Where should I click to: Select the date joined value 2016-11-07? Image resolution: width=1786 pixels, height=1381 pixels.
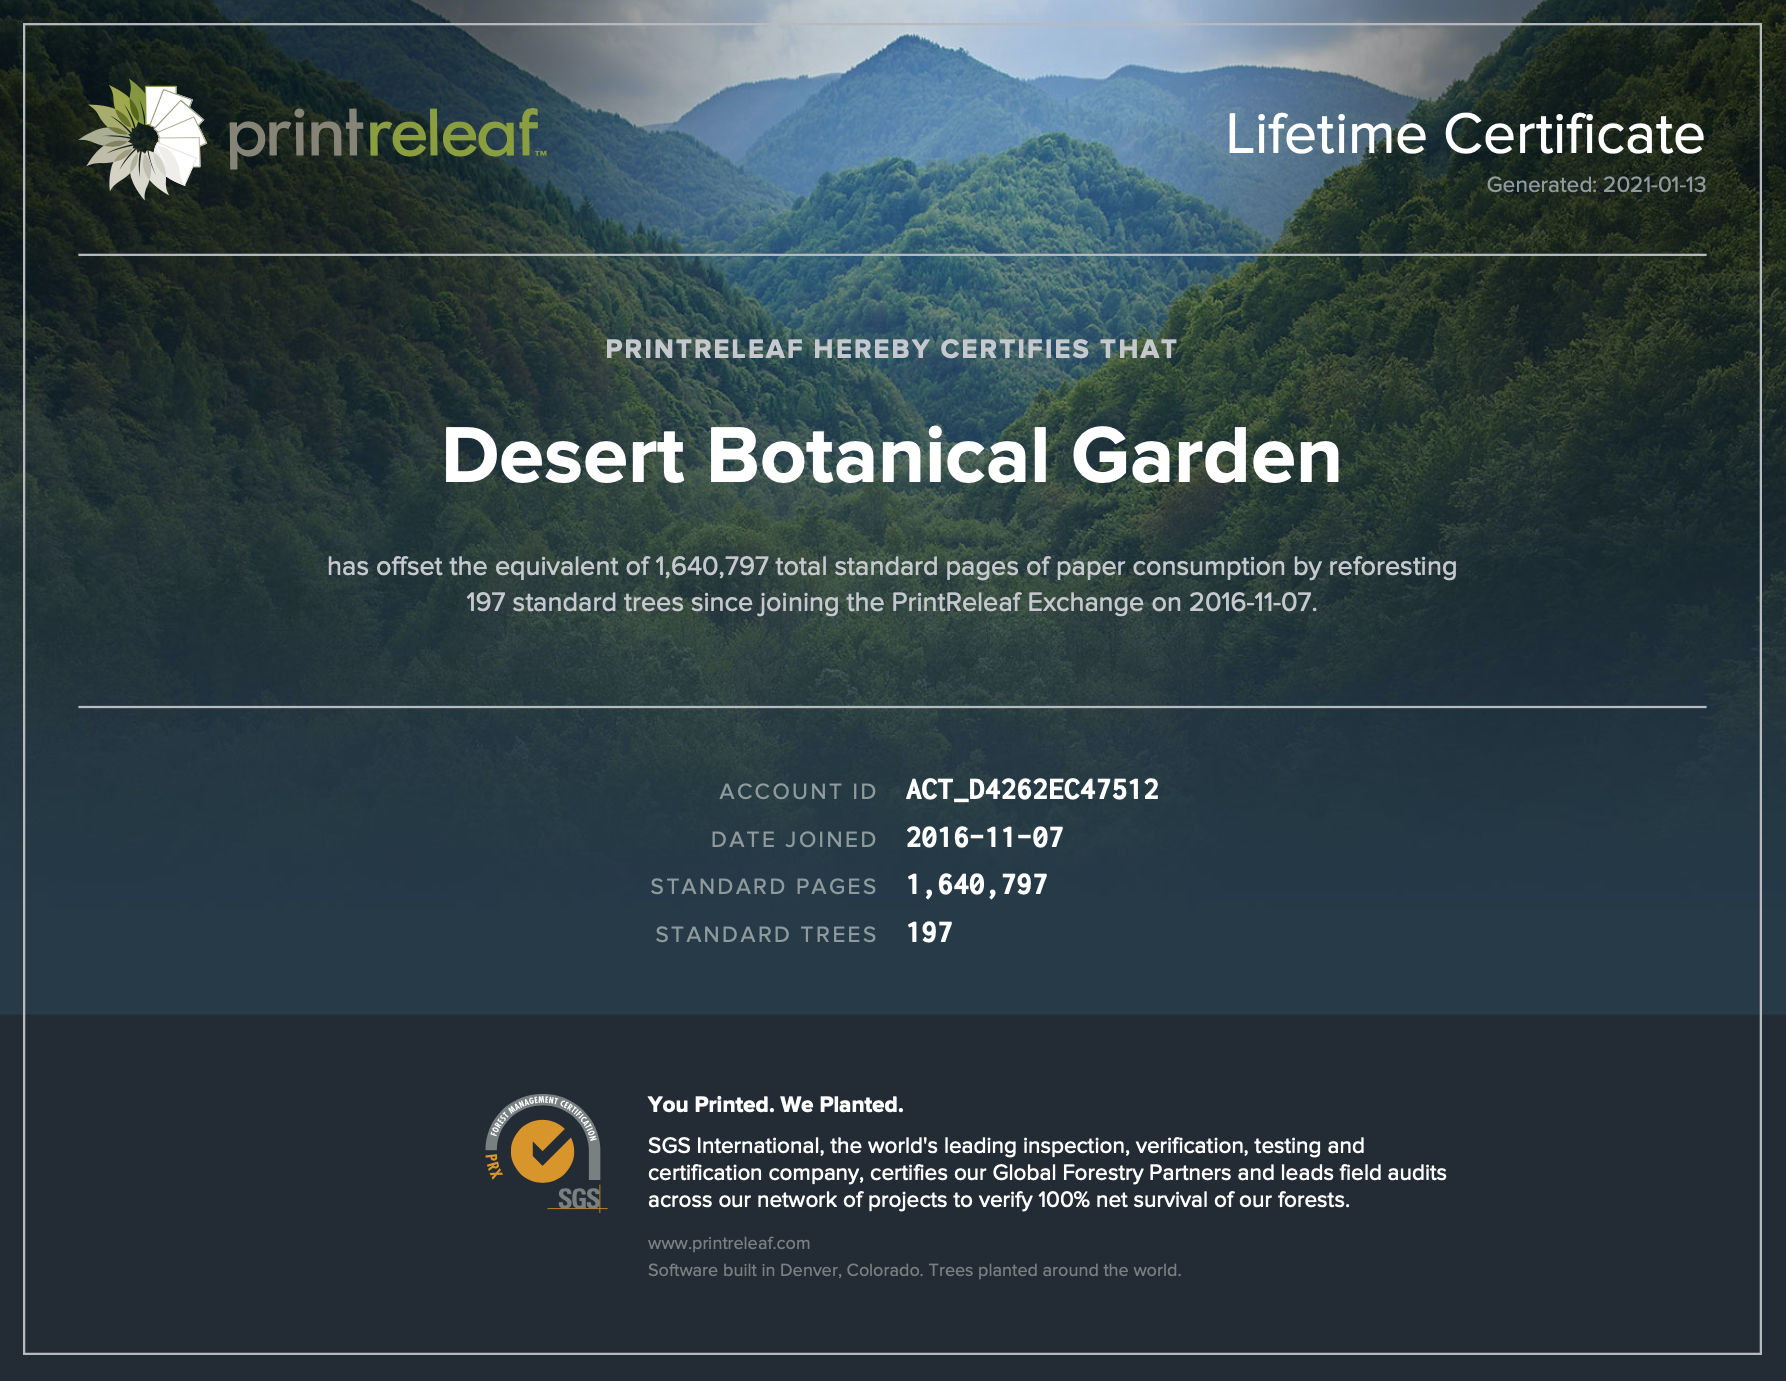984,838
